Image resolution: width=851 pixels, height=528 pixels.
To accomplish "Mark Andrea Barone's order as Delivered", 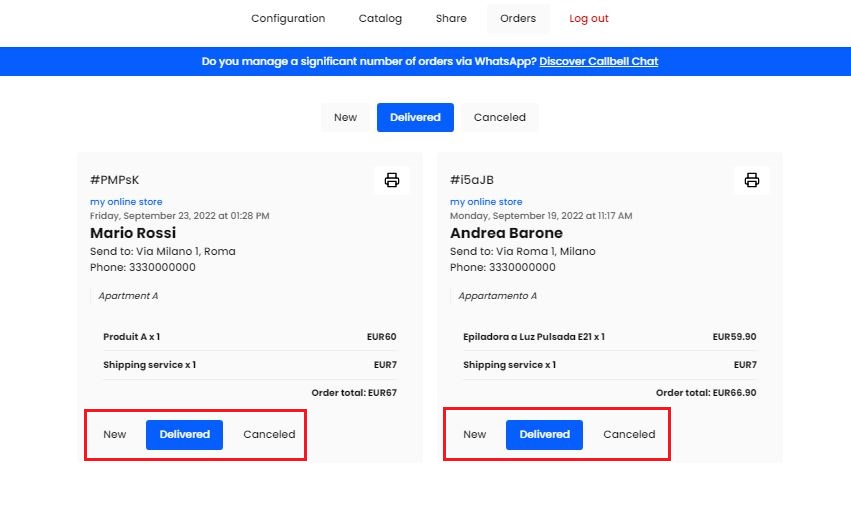I will click(544, 434).
